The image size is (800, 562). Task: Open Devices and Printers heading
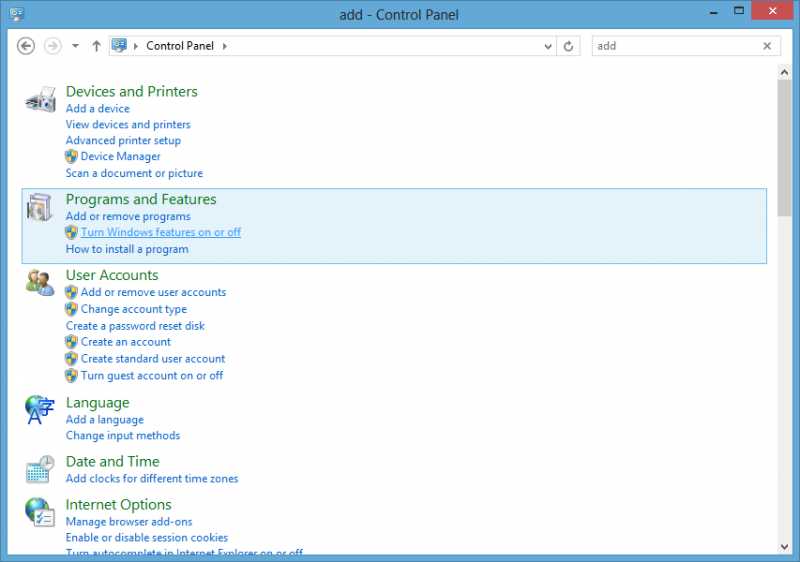tap(132, 91)
